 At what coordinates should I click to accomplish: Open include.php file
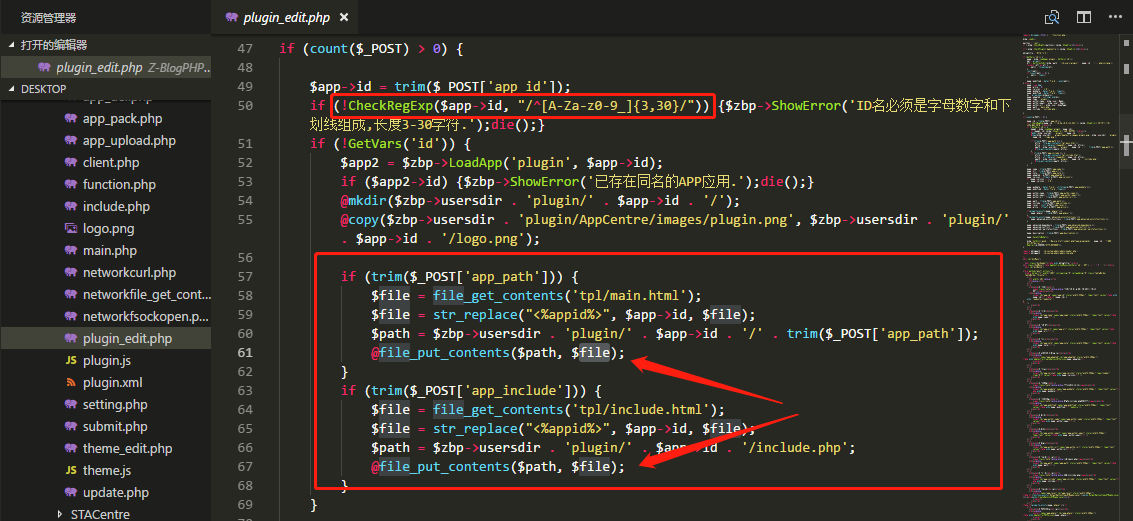pyautogui.click(x=116, y=207)
